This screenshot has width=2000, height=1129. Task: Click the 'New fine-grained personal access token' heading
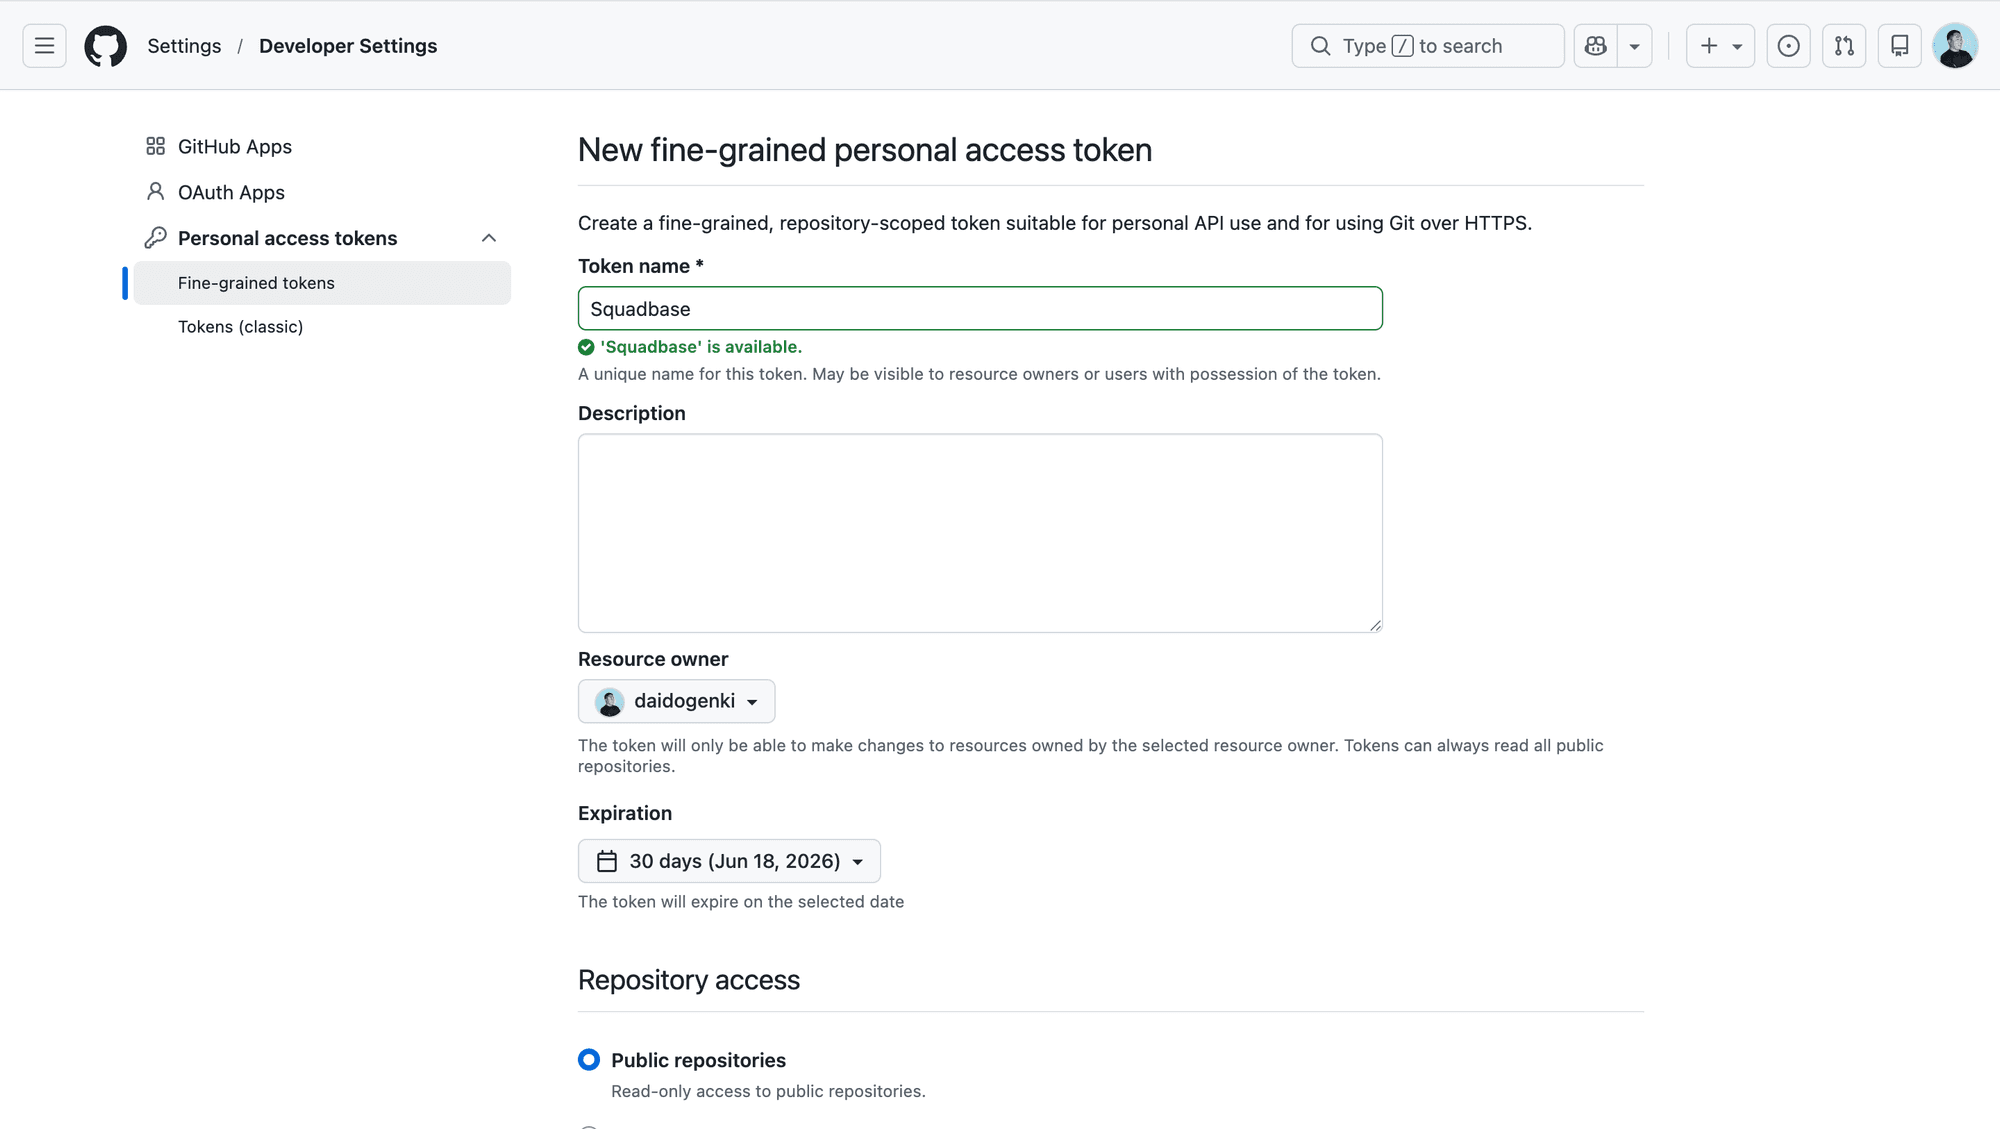[865, 150]
